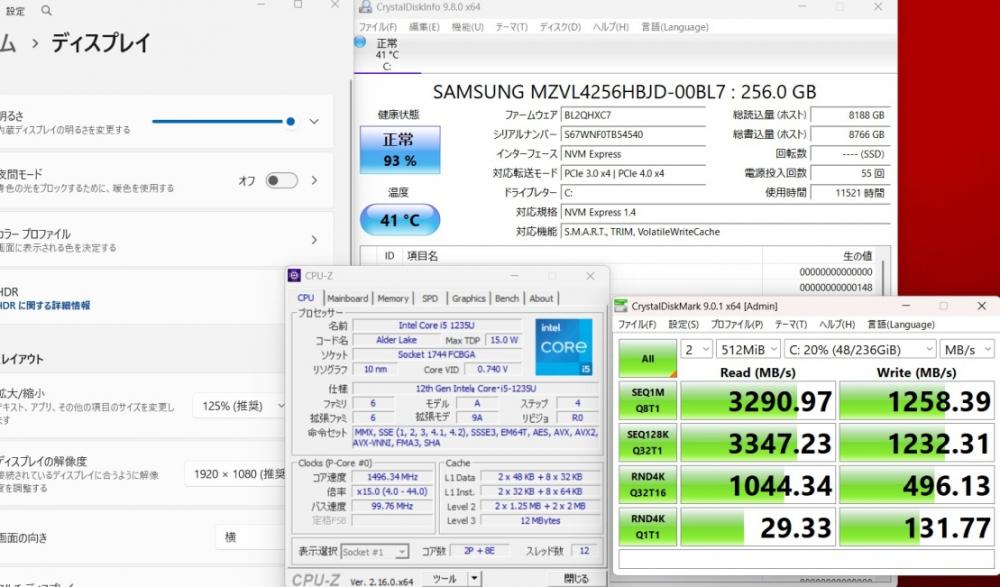Click the CPU-Z ツール button
Viewport: 1000px width, 587px height.
click(x=445, y=579)
